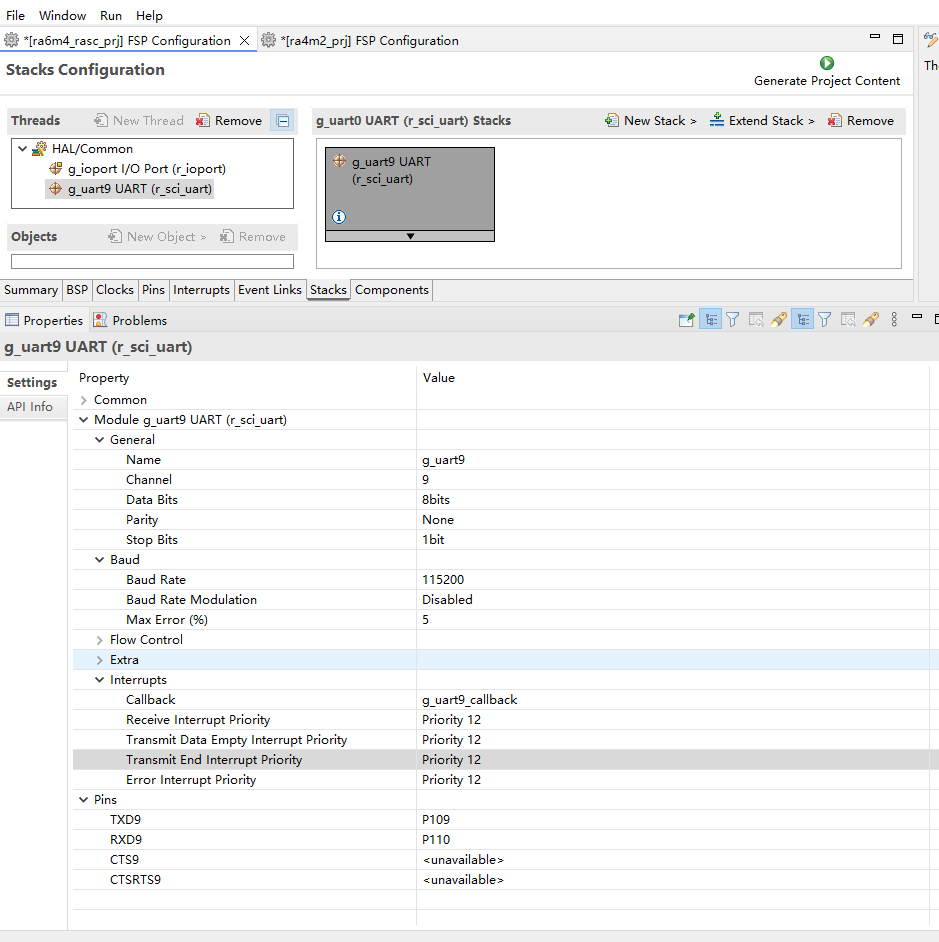Expand the Common property group
This screenshot has width=939, height=942.
[84, 400]
